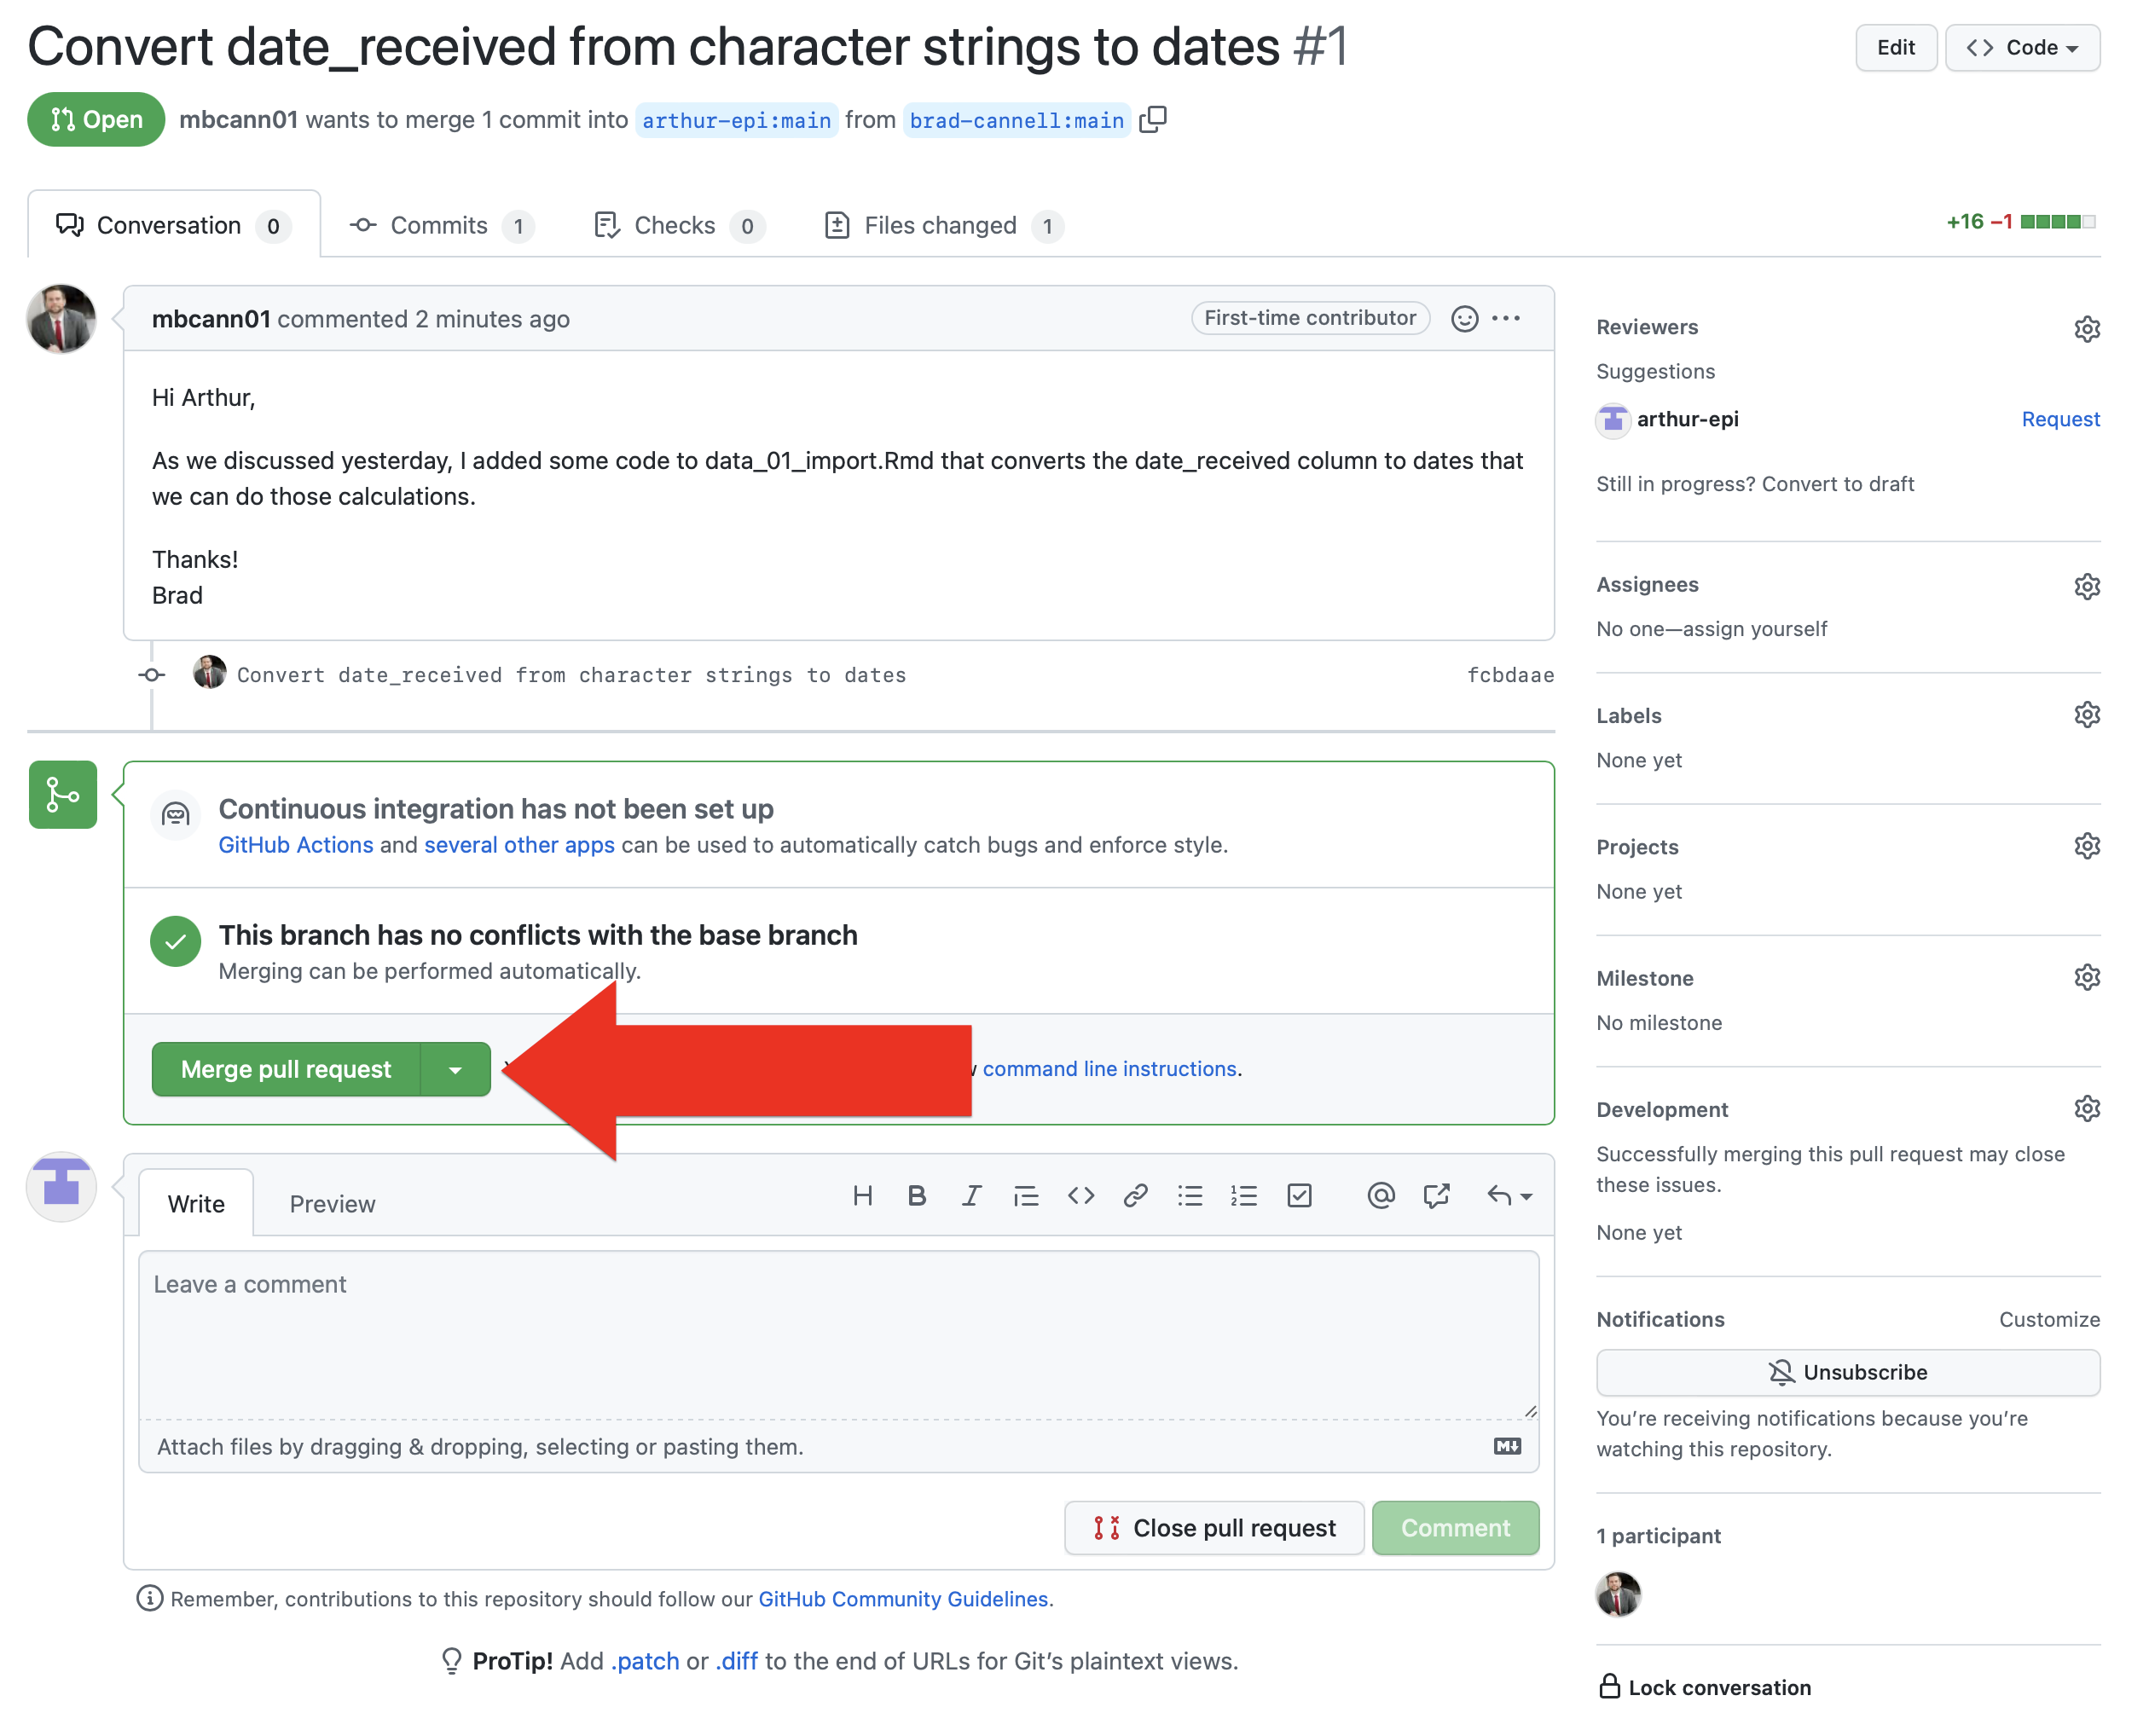Open the commit message link

[x=571, y=675]
